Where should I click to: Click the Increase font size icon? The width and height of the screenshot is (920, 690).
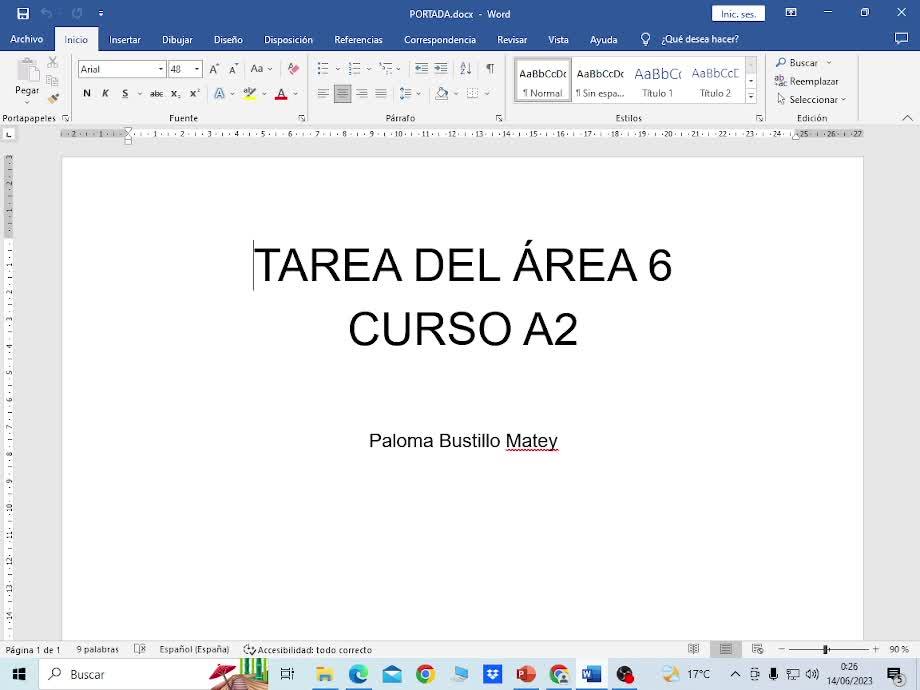click(x=214, y=69)
